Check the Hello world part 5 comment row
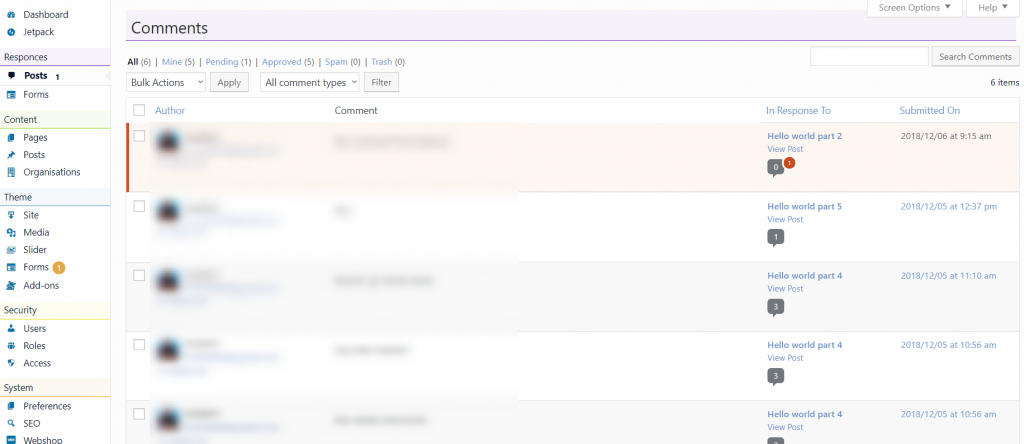1024x444 pixels. [138, 206]
